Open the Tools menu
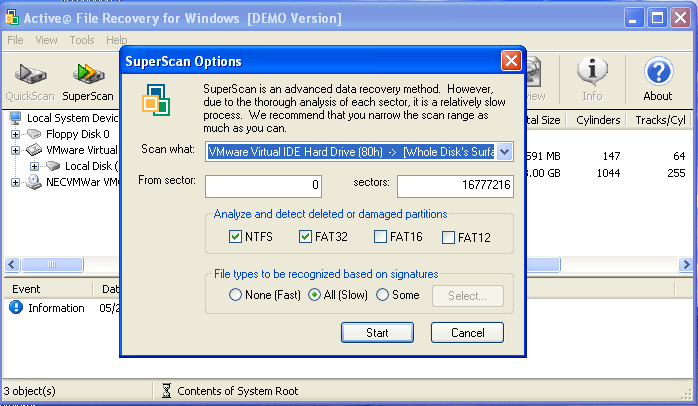Image resolution: width=698 pixels, height=406 pixels. [x=82, y=40]
